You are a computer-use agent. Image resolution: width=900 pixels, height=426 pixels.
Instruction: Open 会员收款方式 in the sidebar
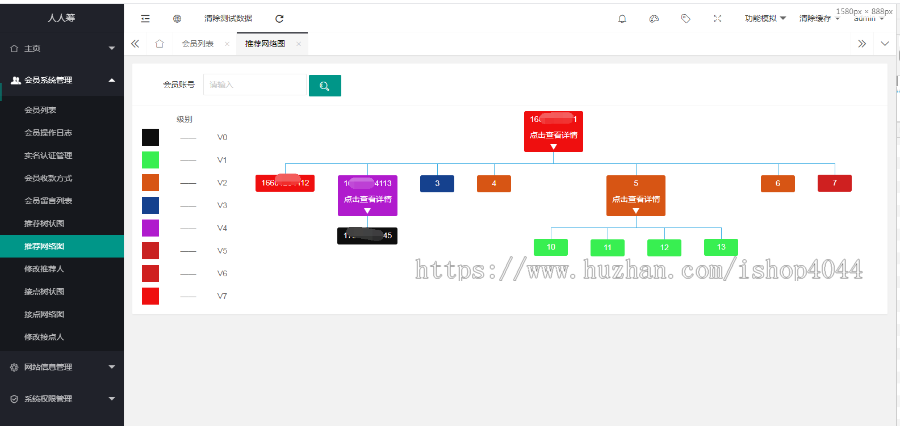[x=48, y=179]
